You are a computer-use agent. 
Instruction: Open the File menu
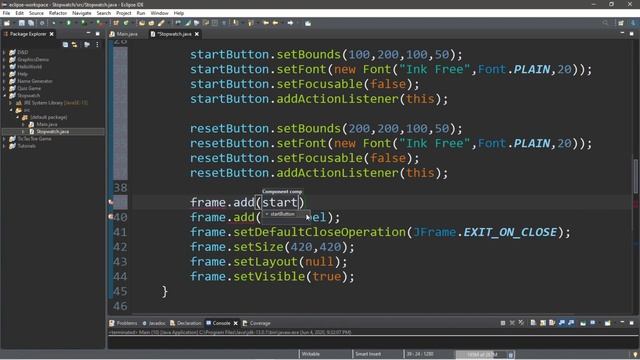tap(6, 13)
